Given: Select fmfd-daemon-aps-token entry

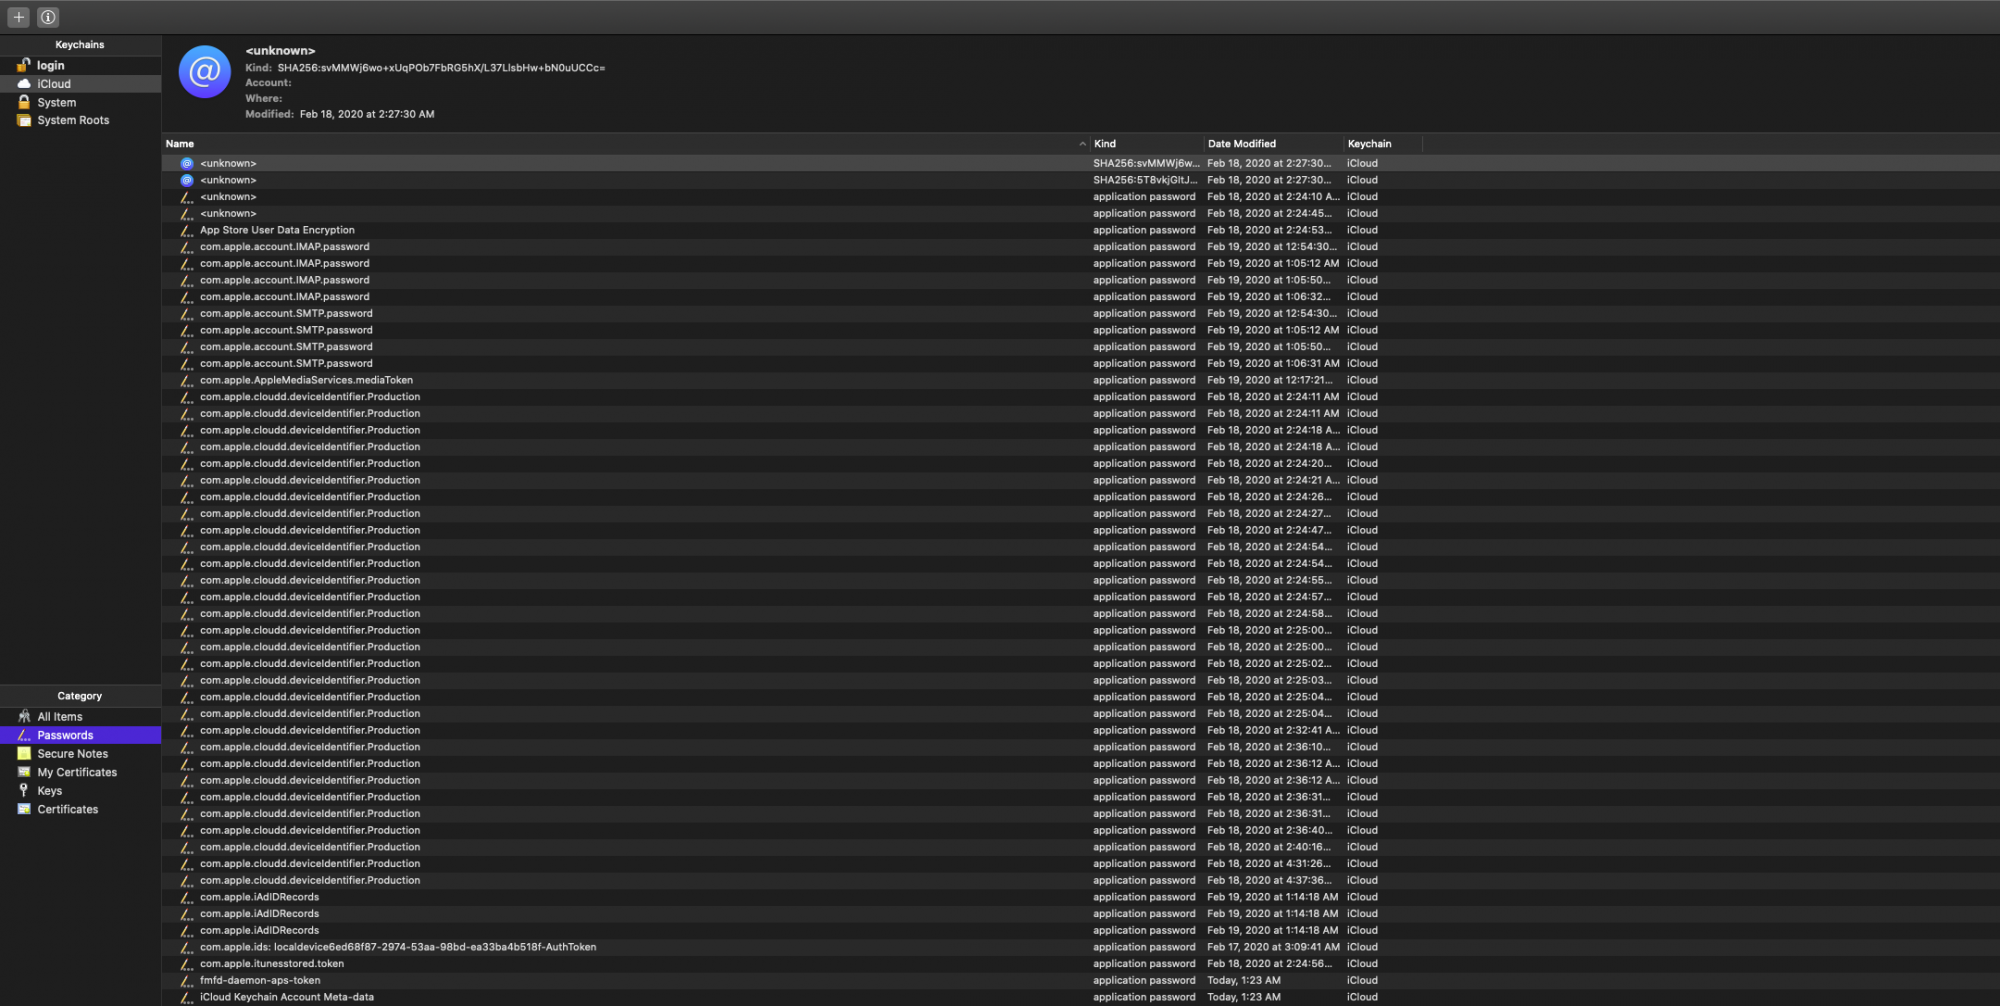Looking at the screenshot, I should pyautogui.click(x=1080, y=981).
